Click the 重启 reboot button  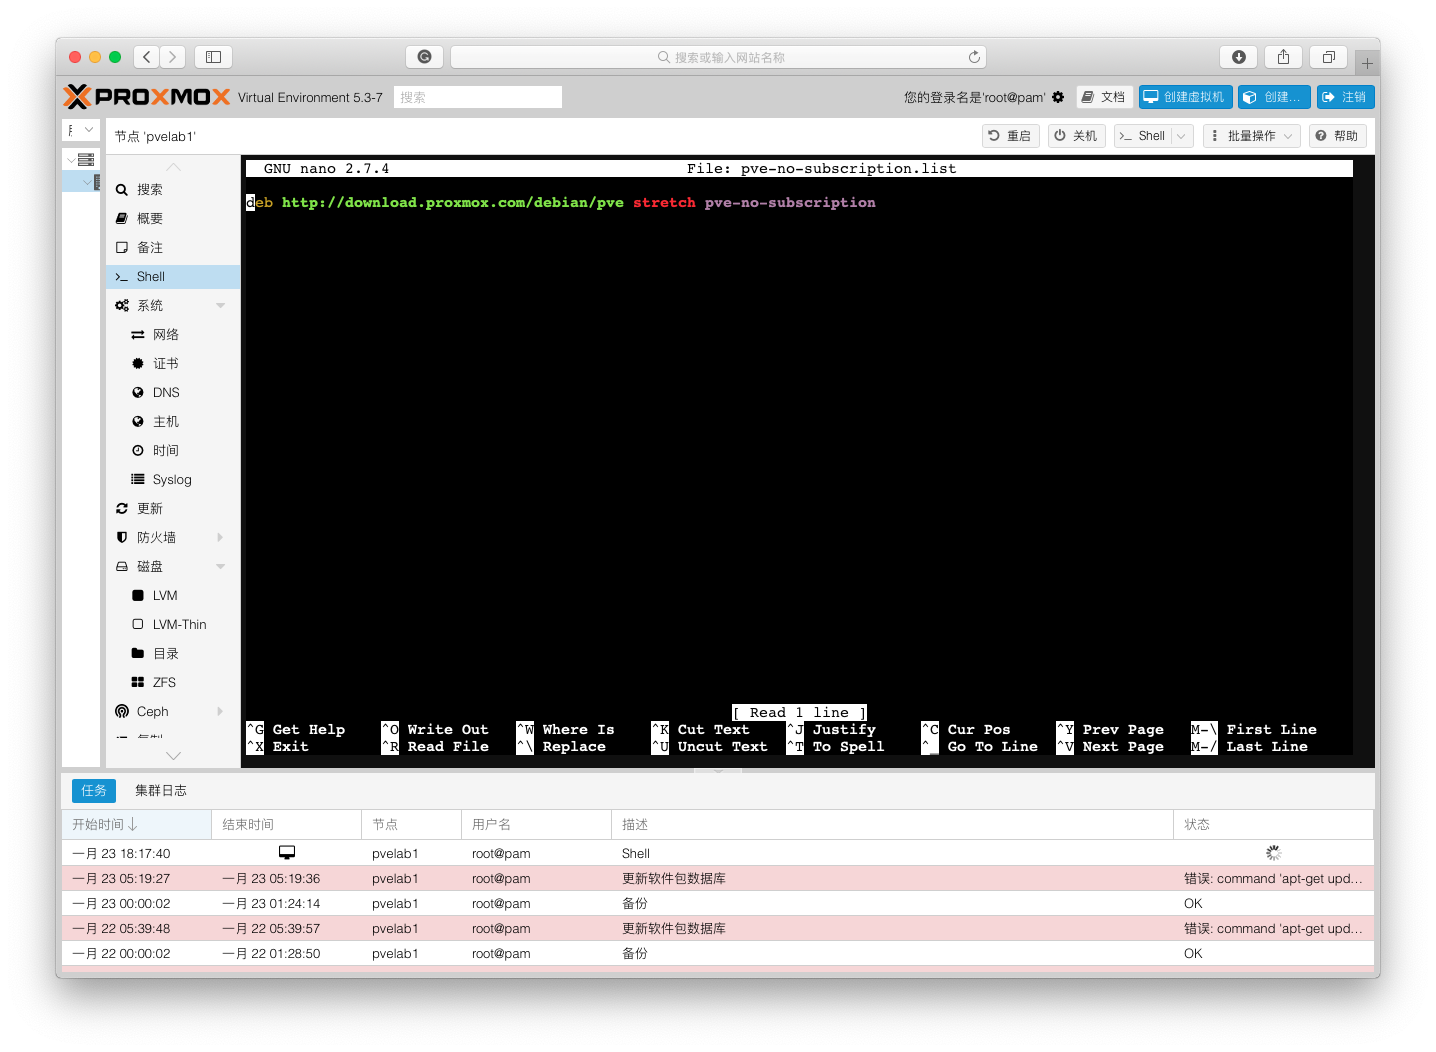[1010, 136]
